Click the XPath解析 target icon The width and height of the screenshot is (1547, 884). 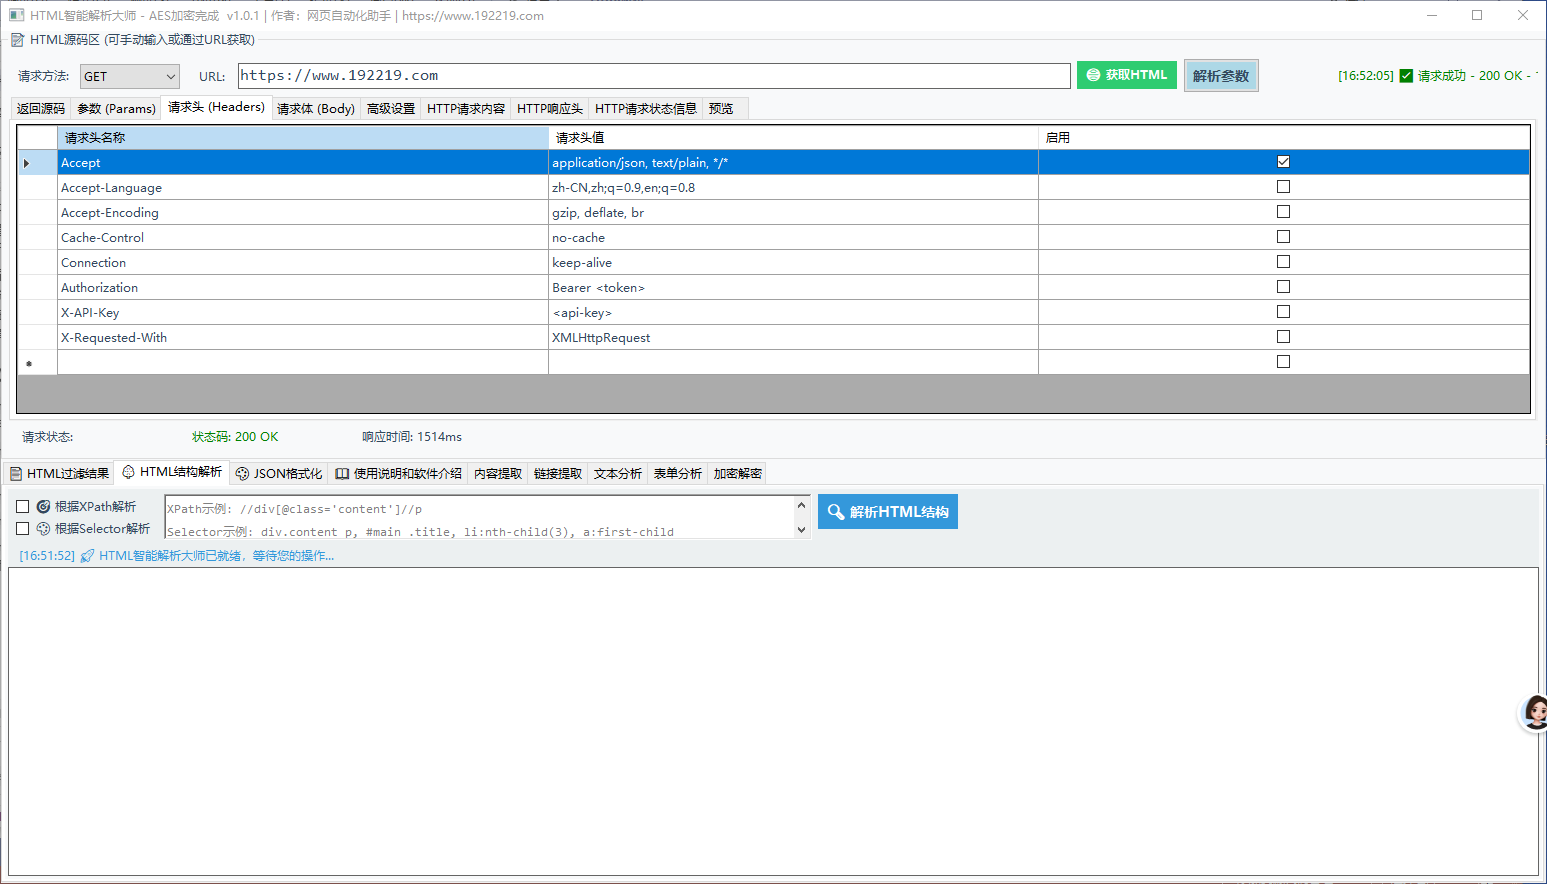click(43, 507)
